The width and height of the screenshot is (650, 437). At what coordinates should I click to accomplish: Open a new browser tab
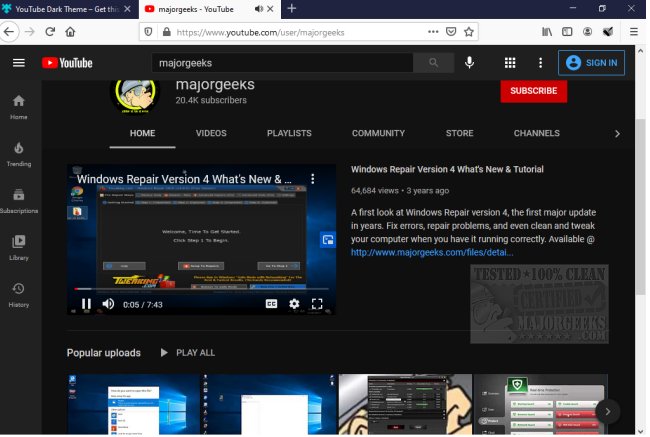click(292, 9)
